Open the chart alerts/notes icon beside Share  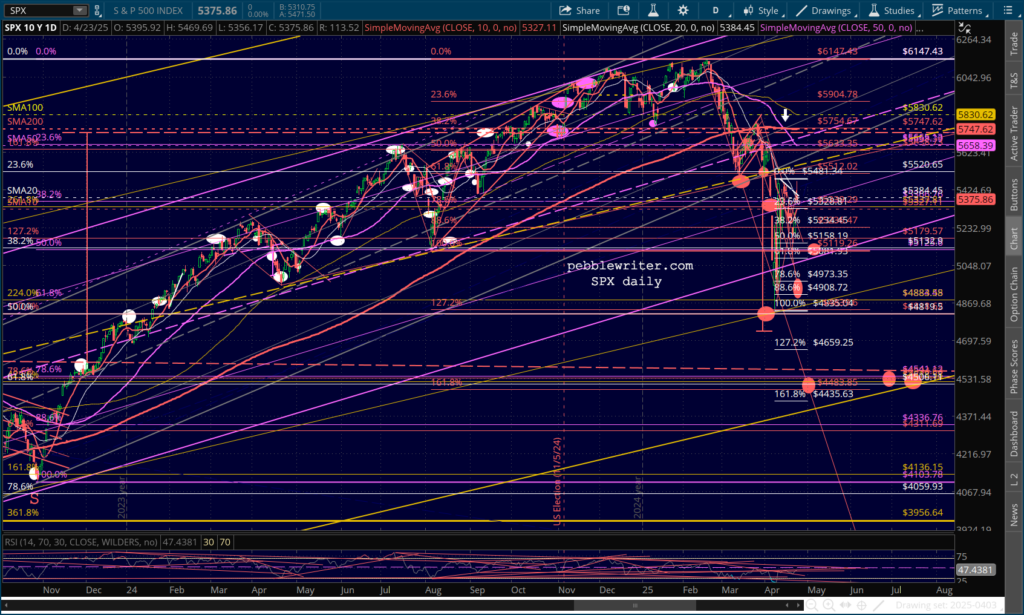click(624, 10)
